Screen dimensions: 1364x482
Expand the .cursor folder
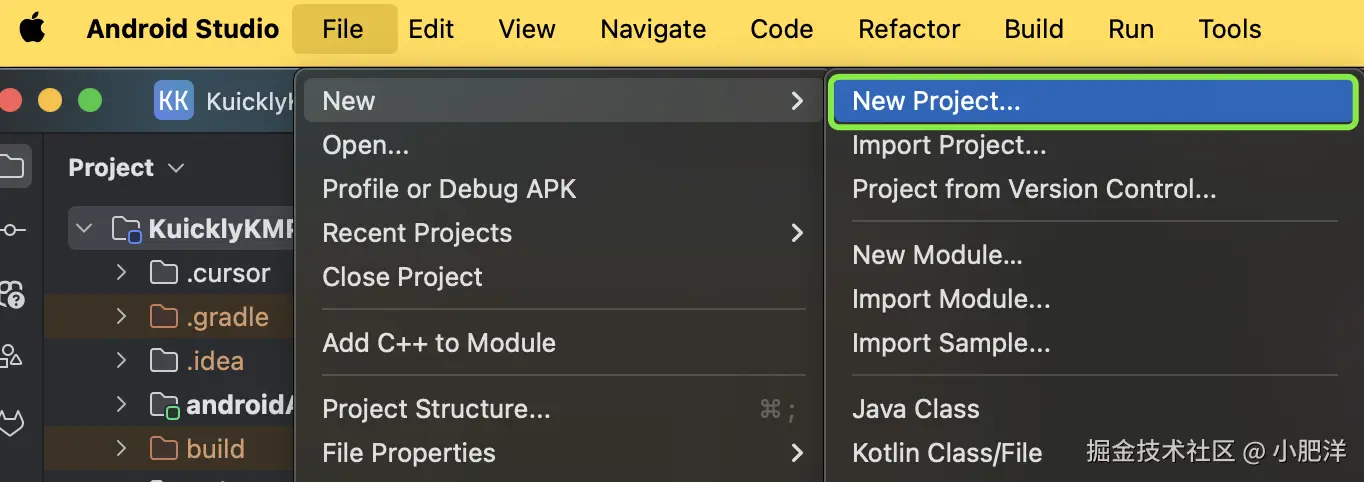(x=121, y=273)
